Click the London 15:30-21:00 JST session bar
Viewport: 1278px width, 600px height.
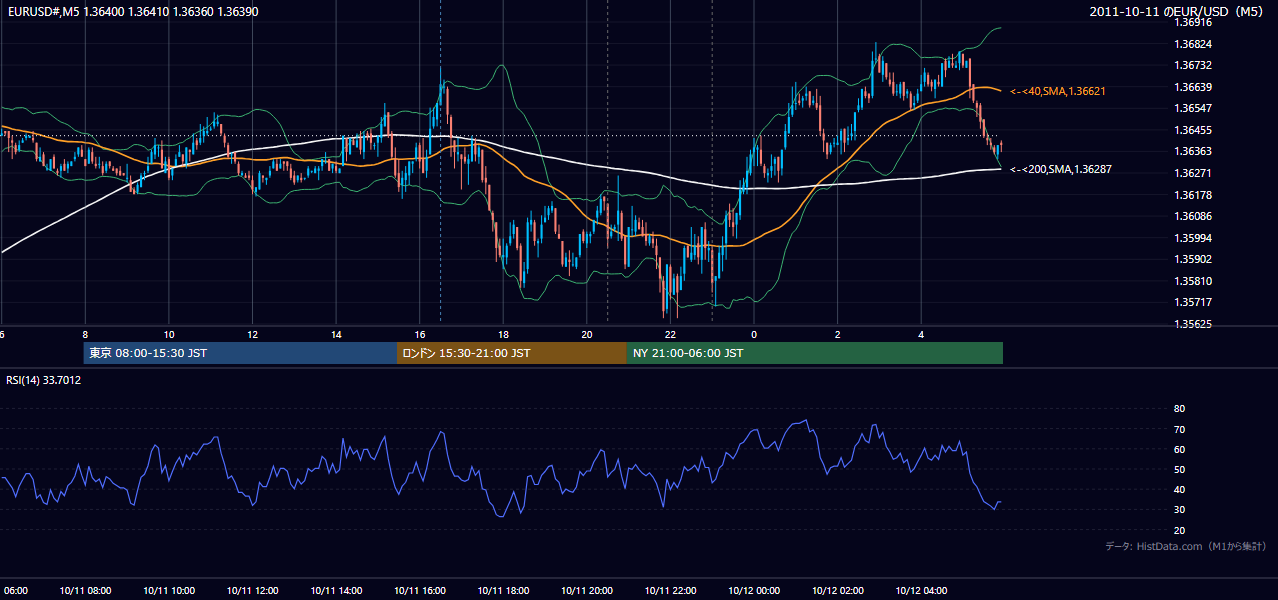point(512,353)
